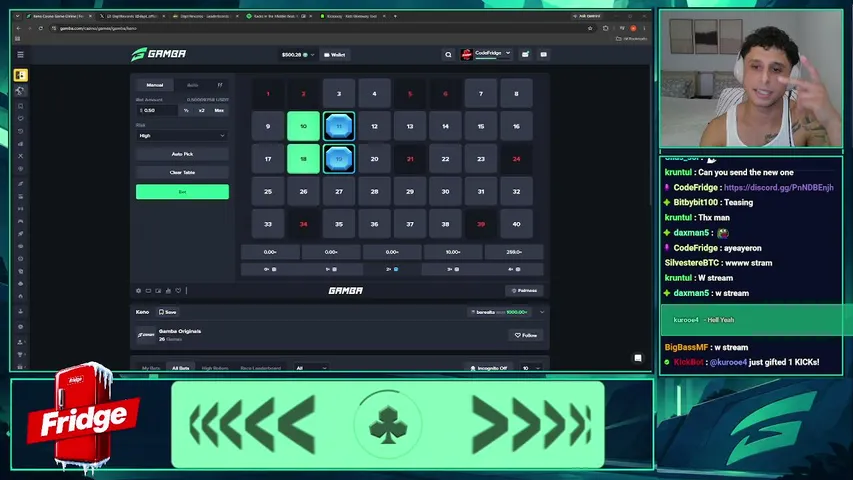
Task: Toggle Incognito Off button
Action: (x=488, y=368)
